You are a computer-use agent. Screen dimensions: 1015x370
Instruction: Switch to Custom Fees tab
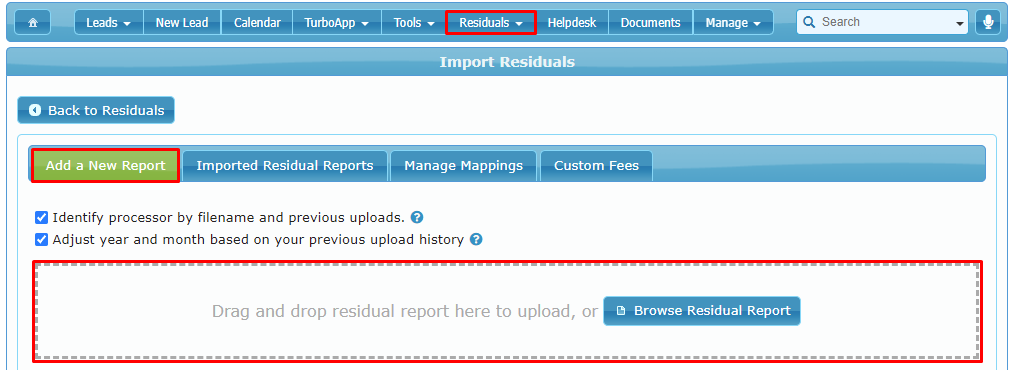coord(596,166)
